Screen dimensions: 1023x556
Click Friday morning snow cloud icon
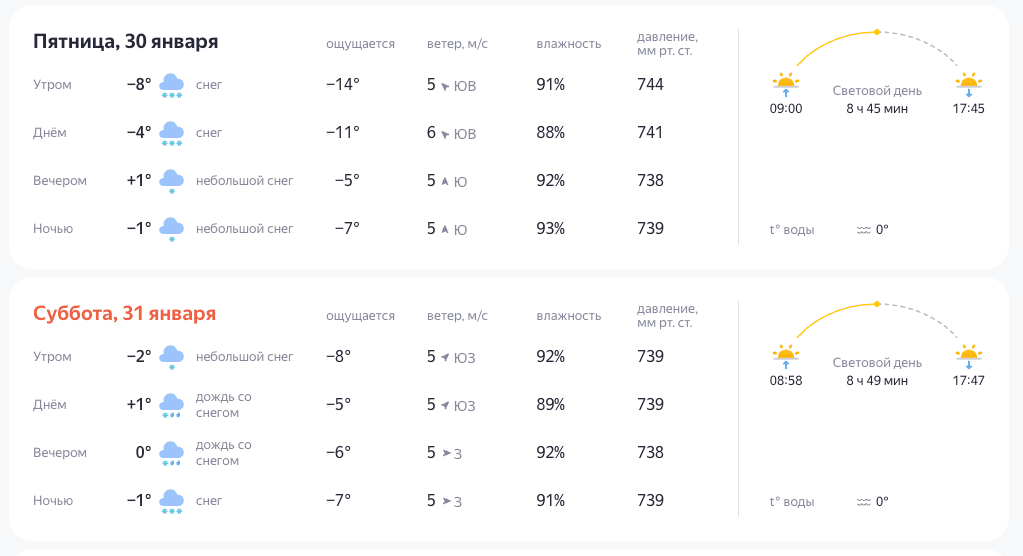pyautogui.click(x=171, y=85)
